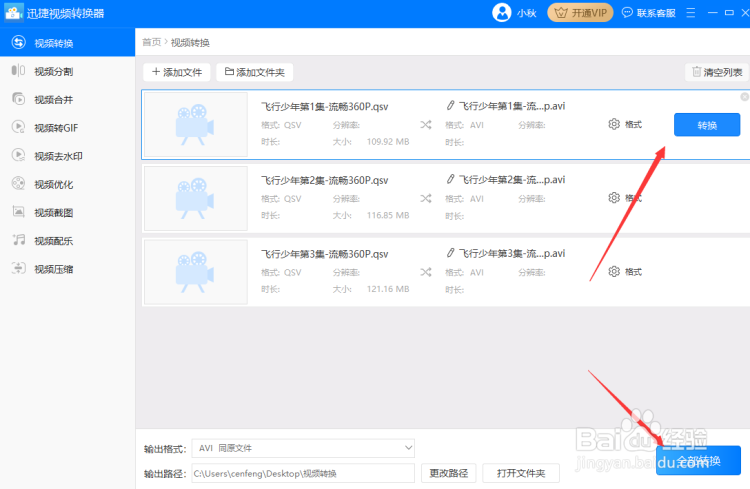The image size is (750, 489).
Task: Click the size value 109.92 MB
Action: tap(388, 142)
